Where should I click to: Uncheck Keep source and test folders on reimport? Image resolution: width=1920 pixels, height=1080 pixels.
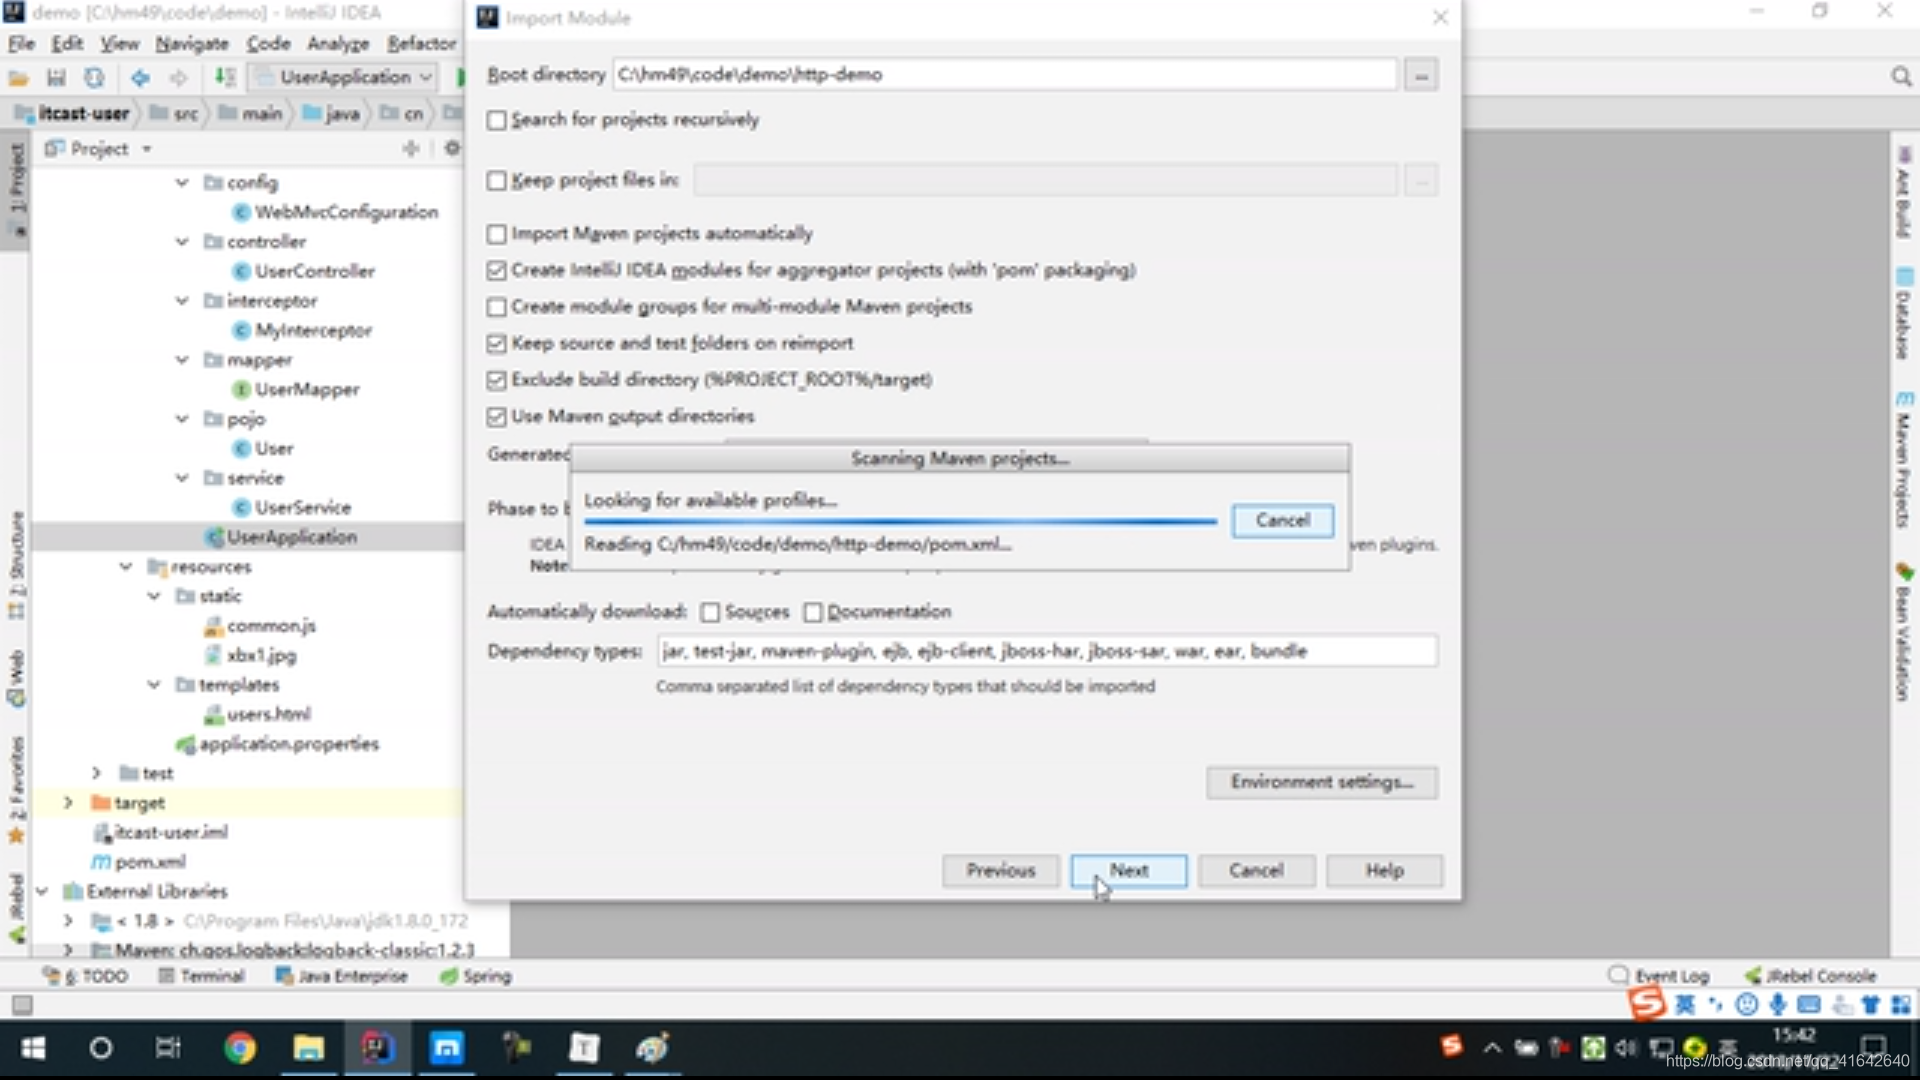coord(497,344)
